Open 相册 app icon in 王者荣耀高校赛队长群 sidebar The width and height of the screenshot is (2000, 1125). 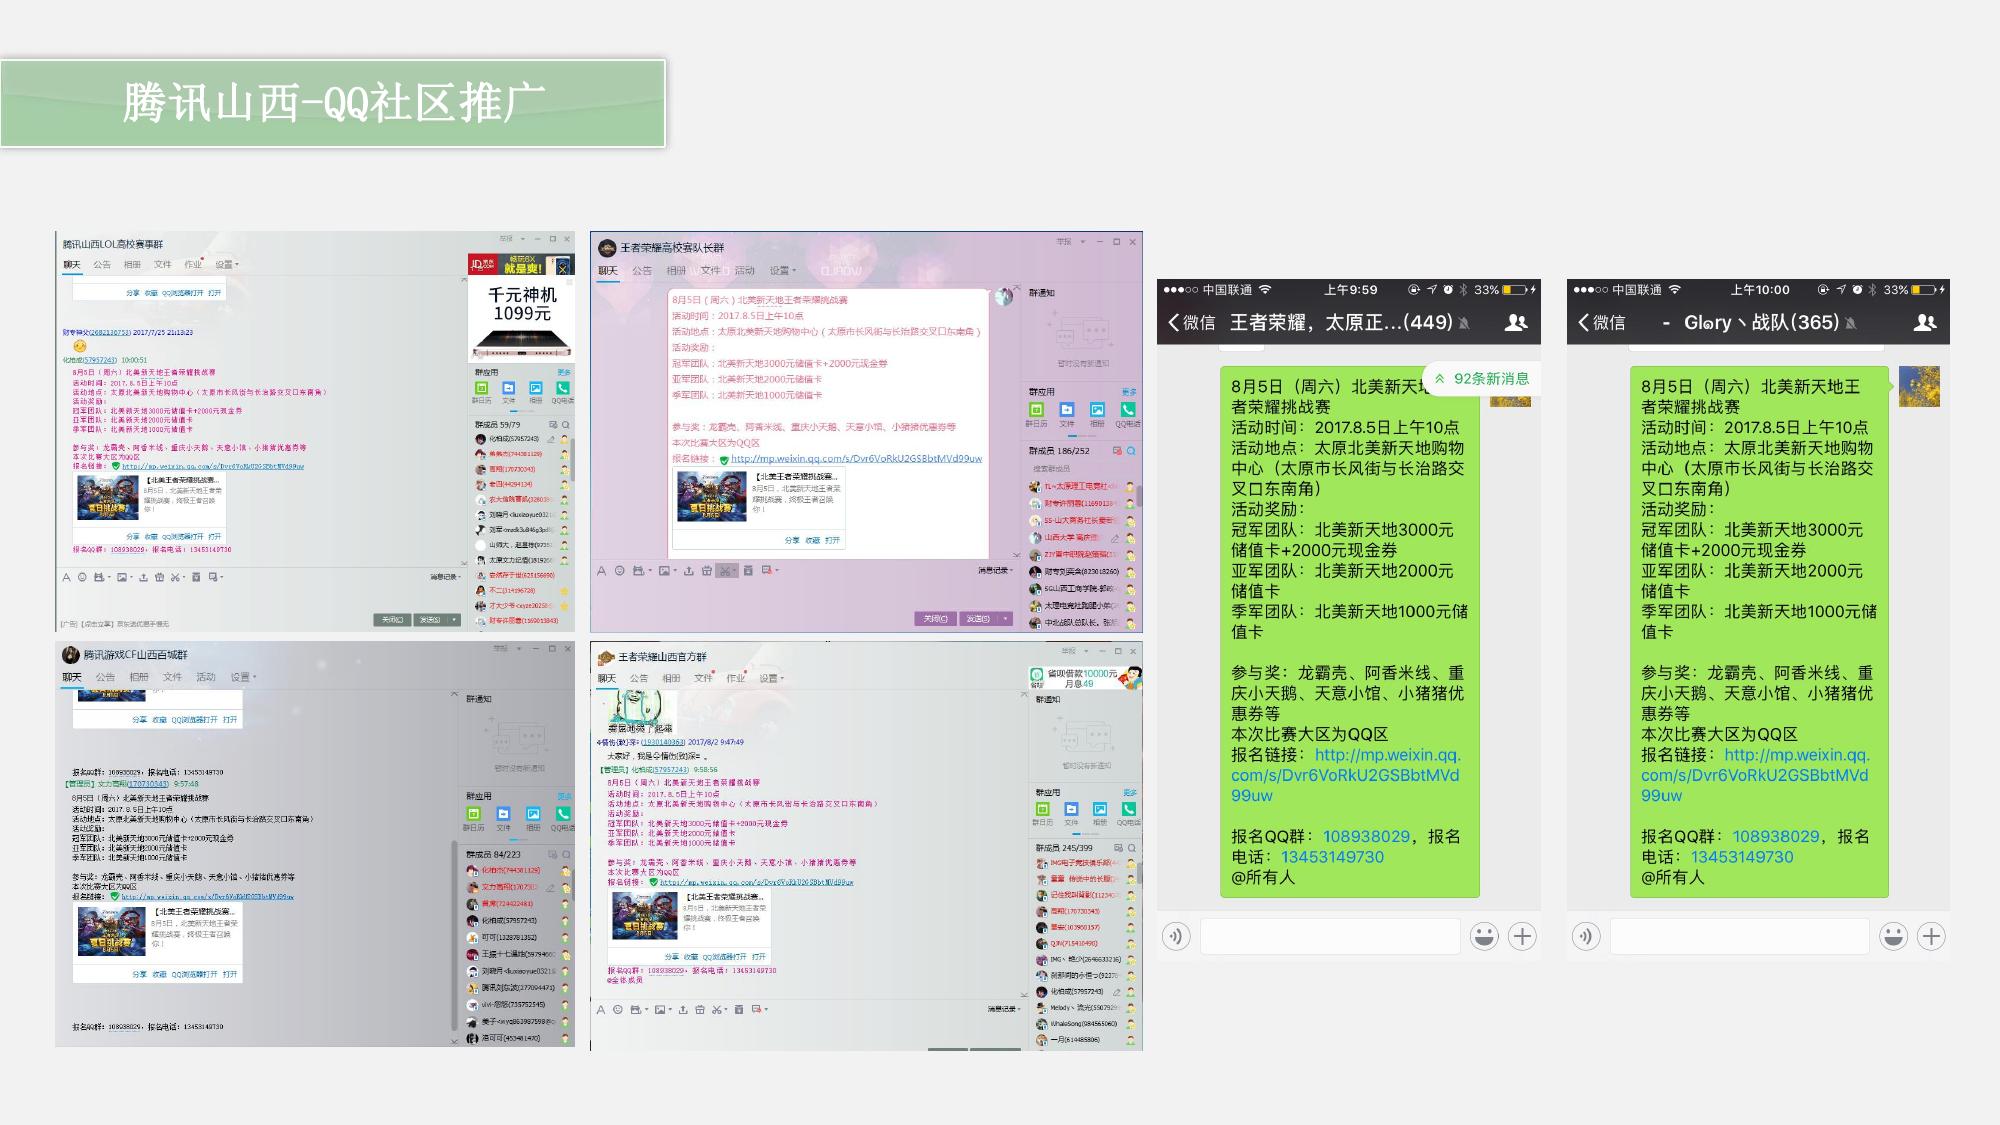click(x=1097, y=410)
